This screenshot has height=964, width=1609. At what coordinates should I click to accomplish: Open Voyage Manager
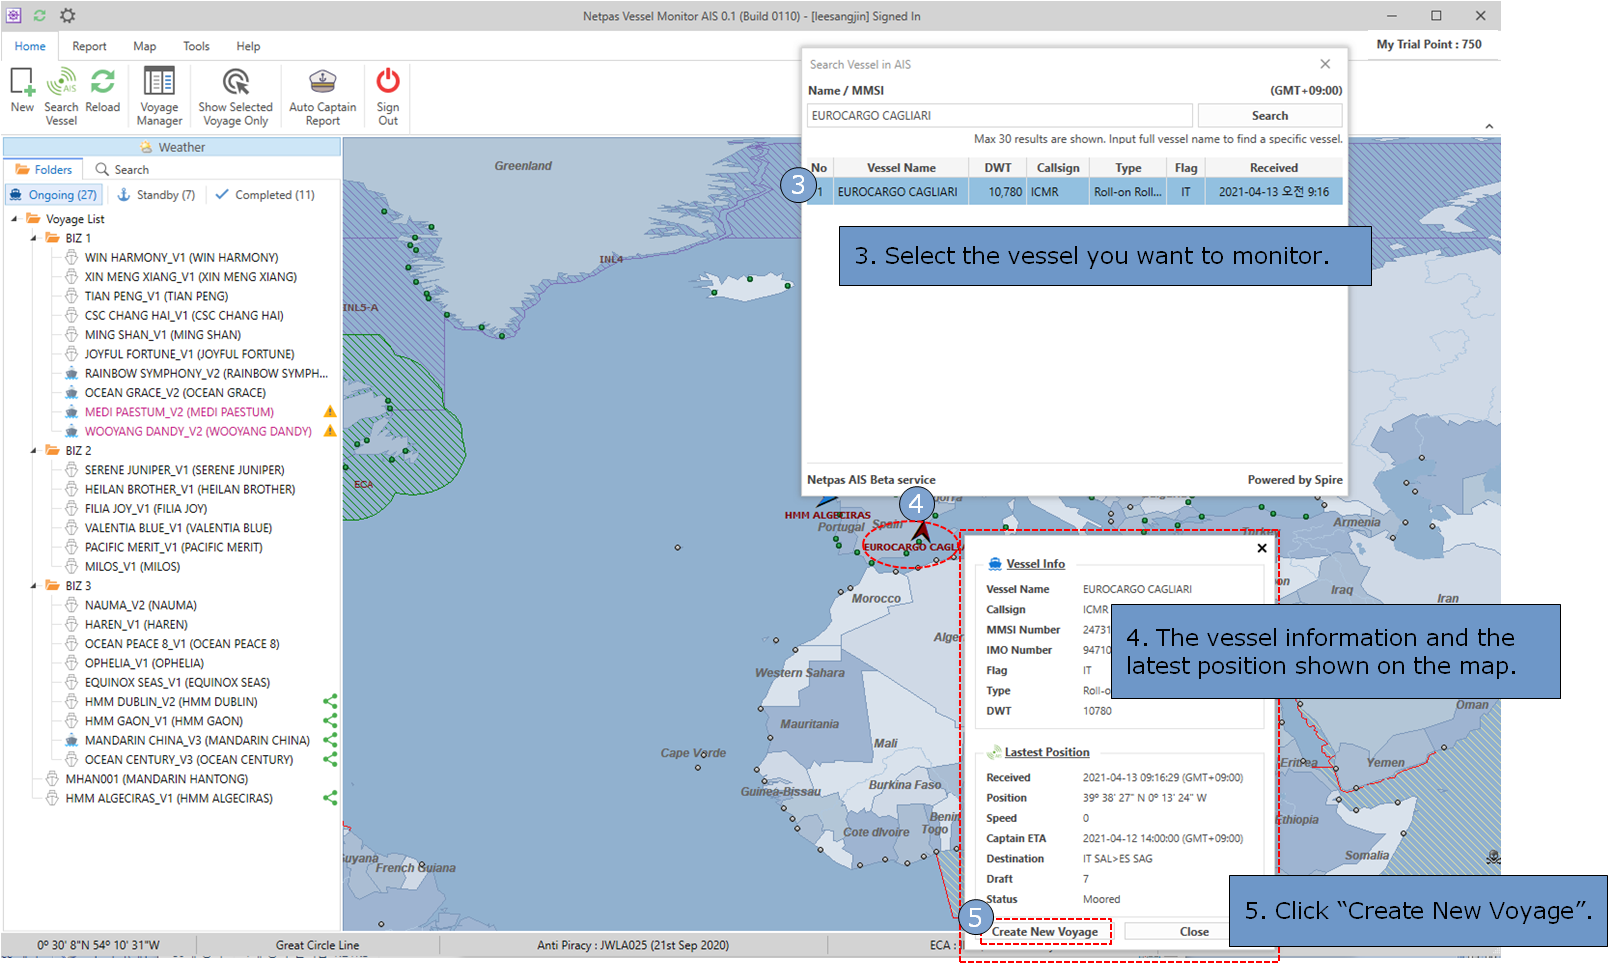[159, 97]
